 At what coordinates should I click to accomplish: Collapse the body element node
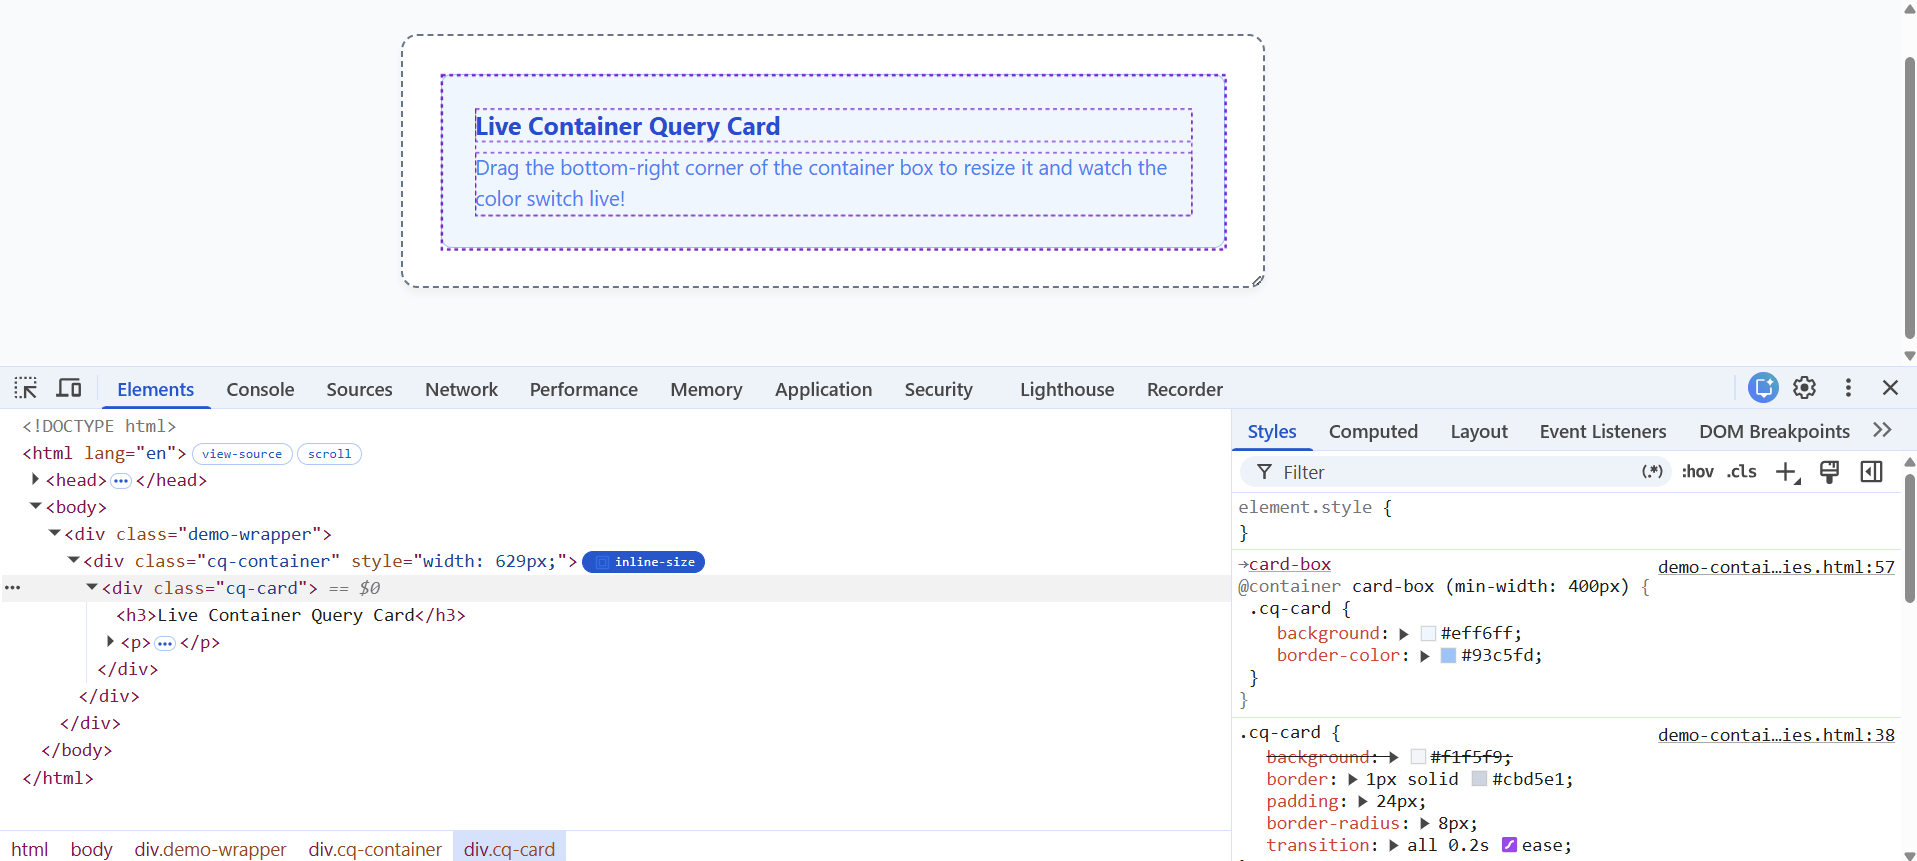35,507
